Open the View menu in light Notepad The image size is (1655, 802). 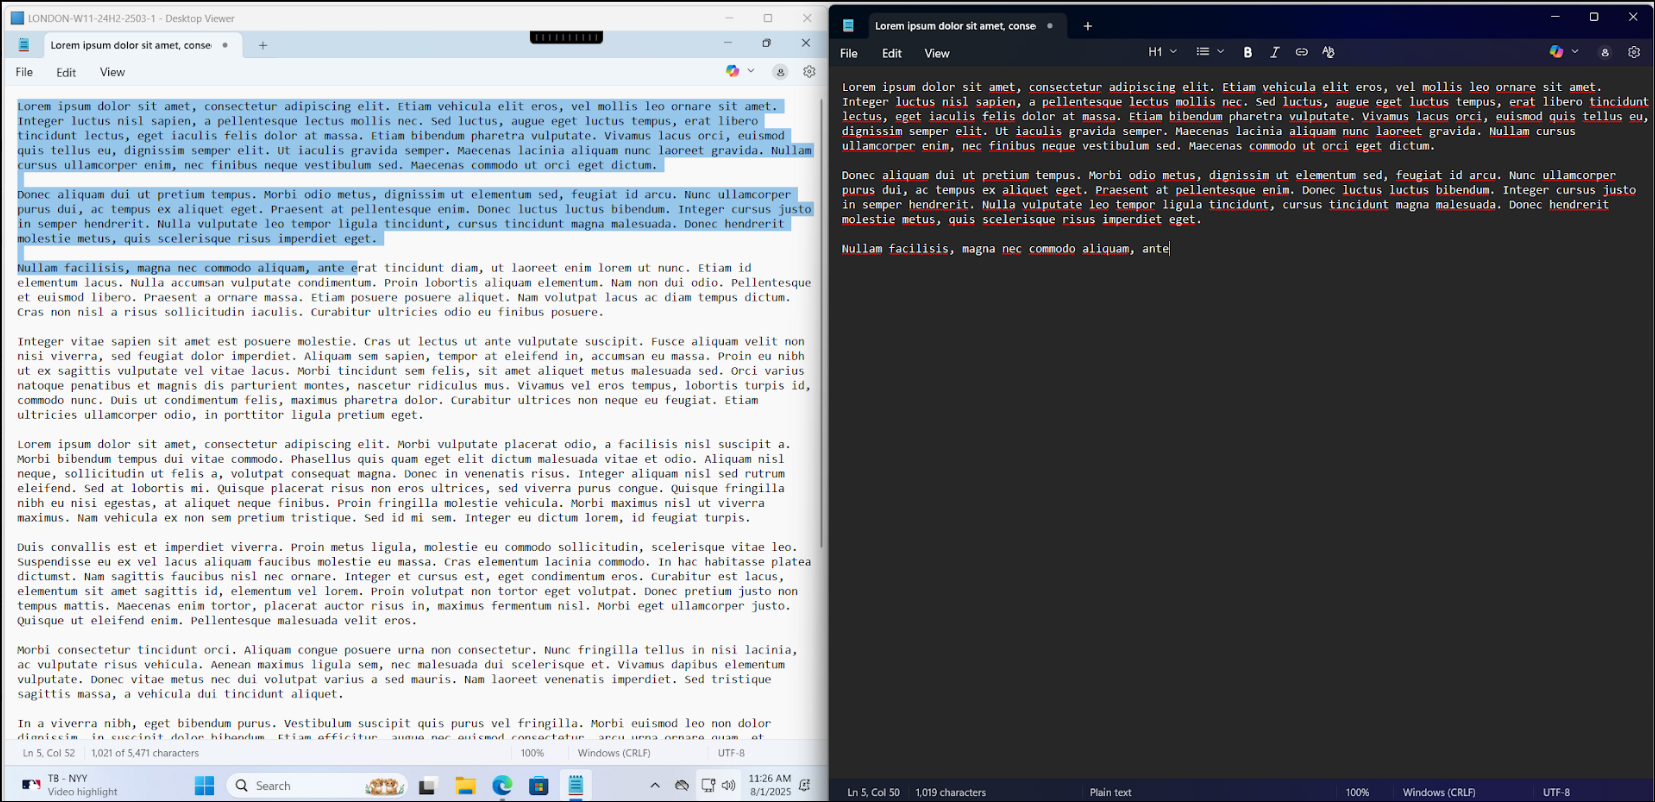point(112,72)
